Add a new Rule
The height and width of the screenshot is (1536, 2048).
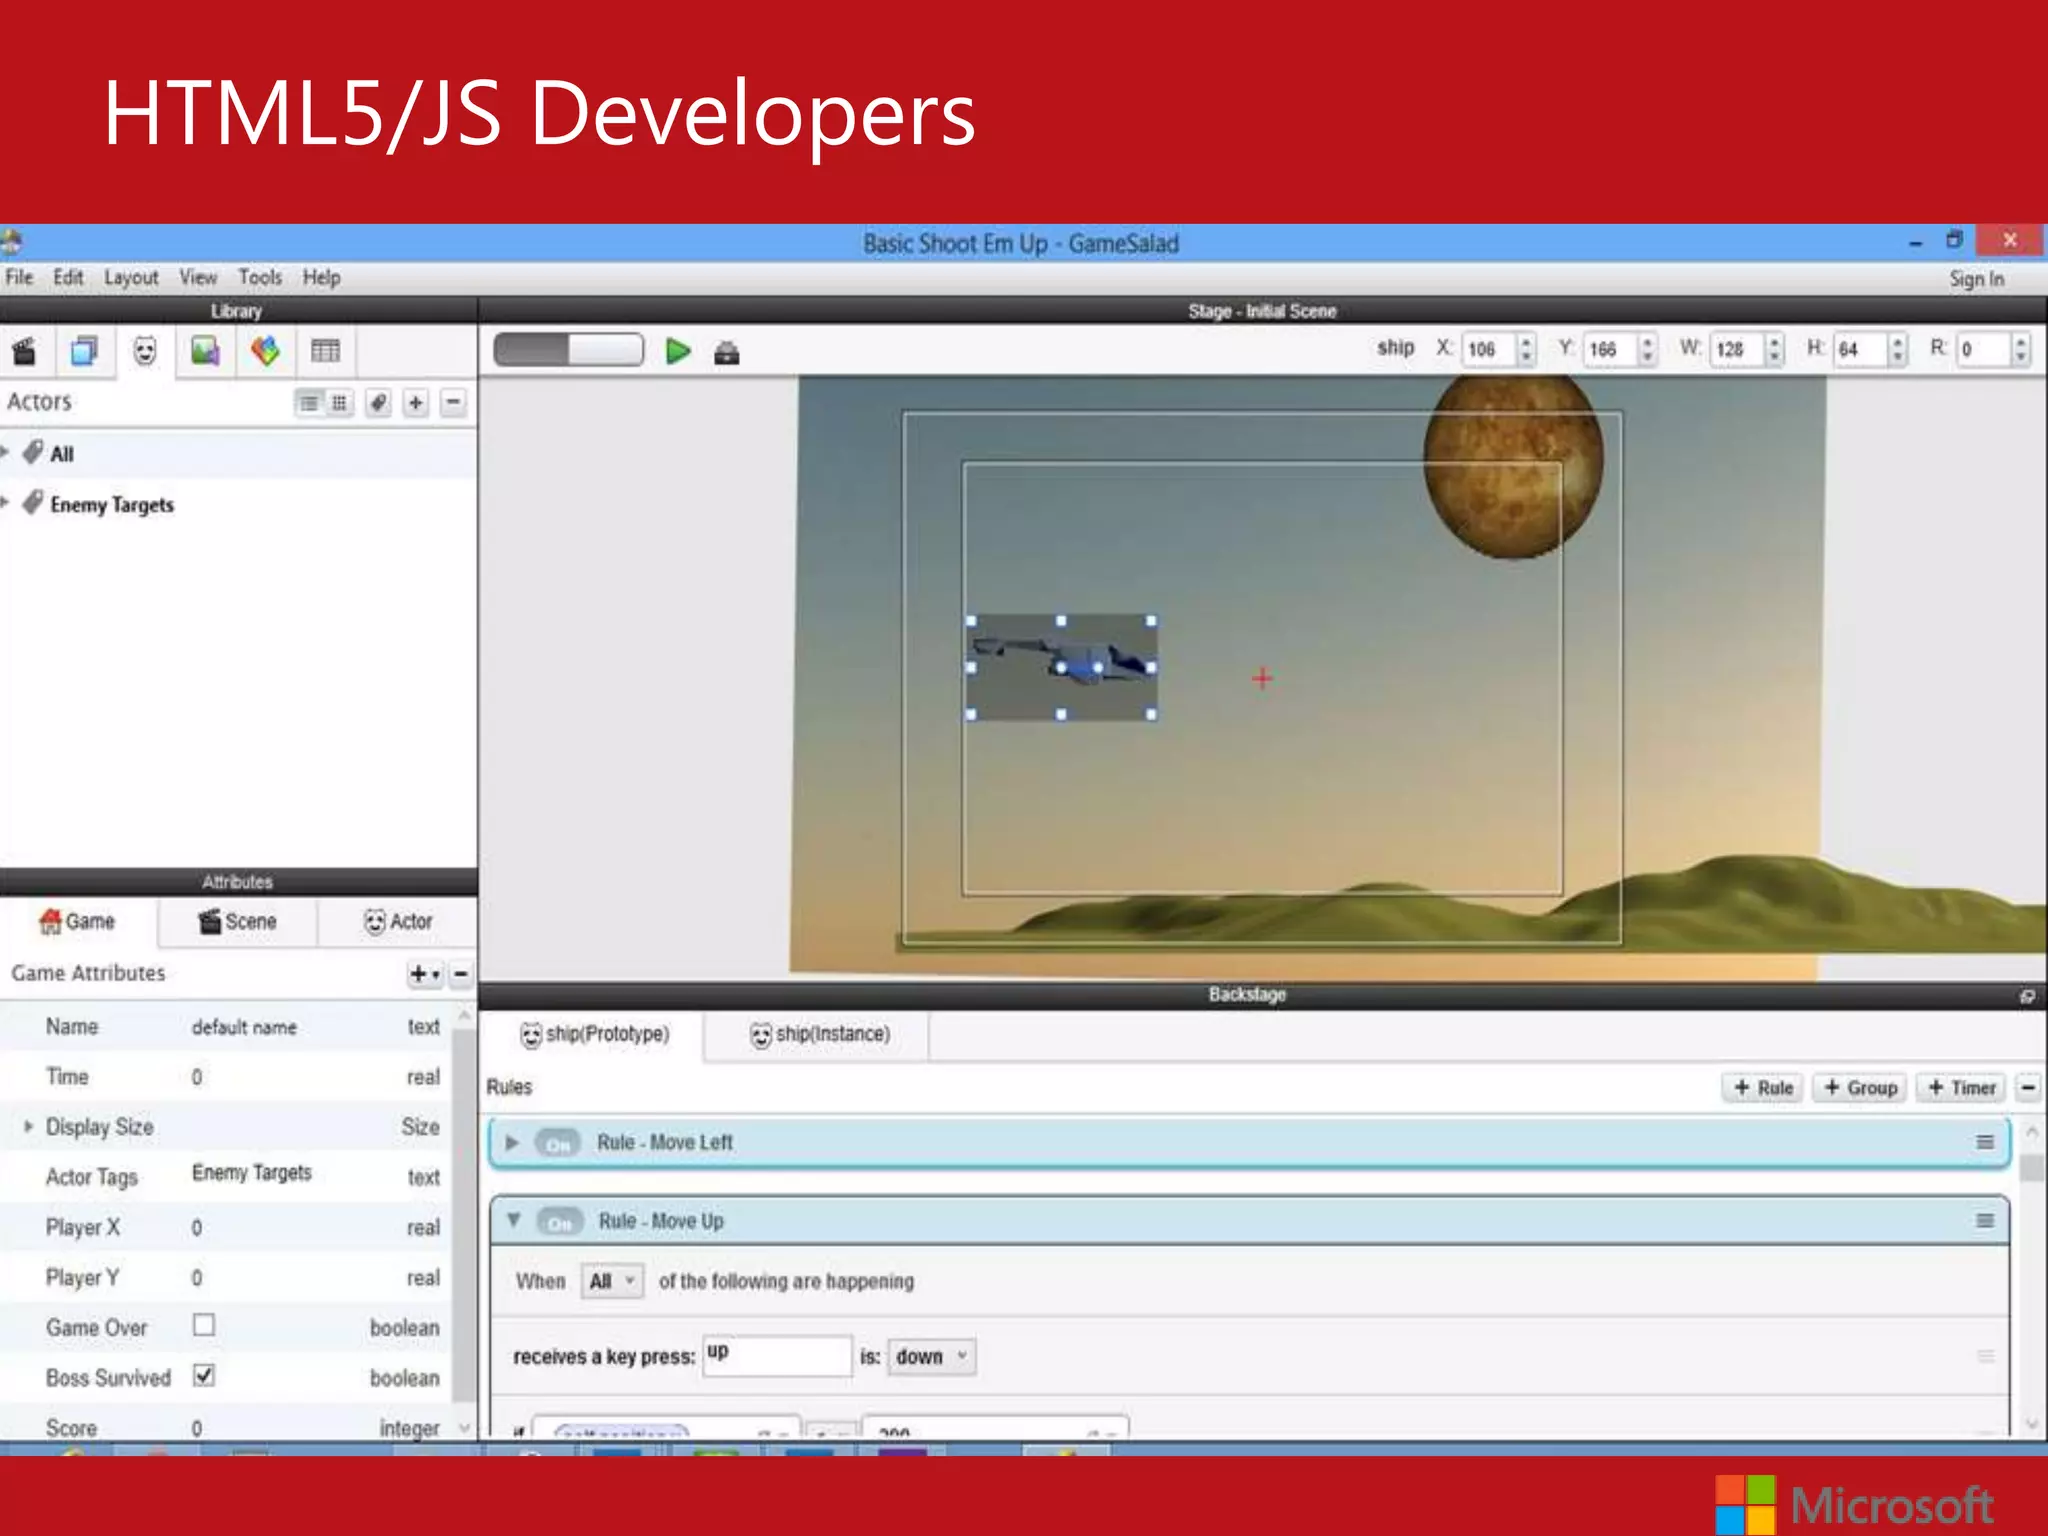coord(1763,1087)
